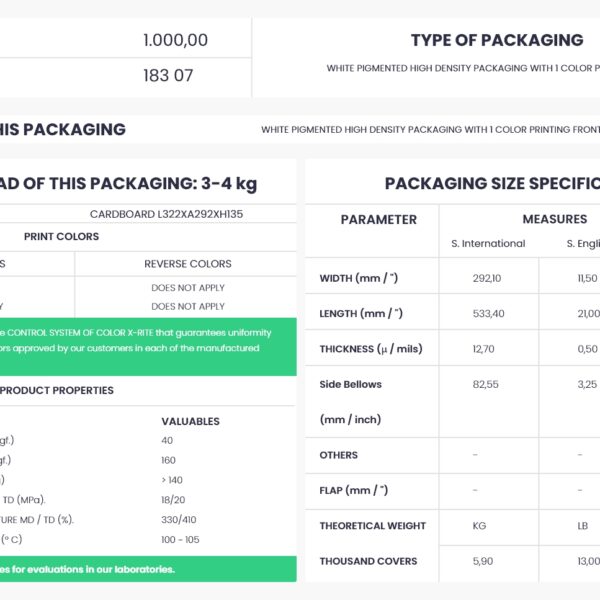This screenshot has width=600, height=600.
Task: Click the WIDTH value 292,10
Action: [x=486, y=278]
